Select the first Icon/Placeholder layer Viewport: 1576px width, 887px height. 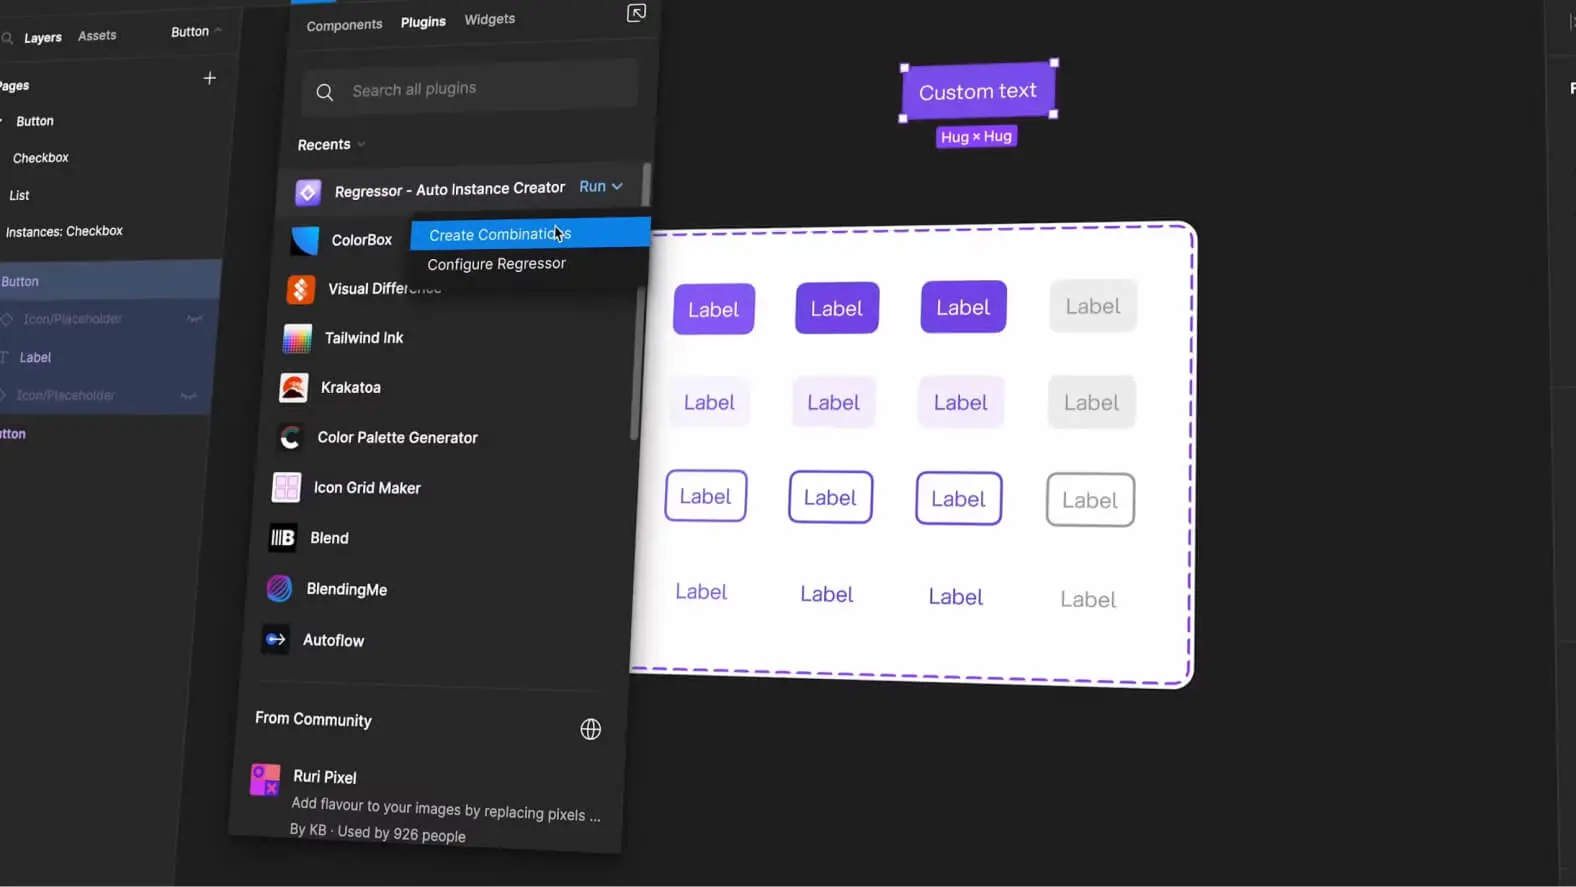(73, 319)
